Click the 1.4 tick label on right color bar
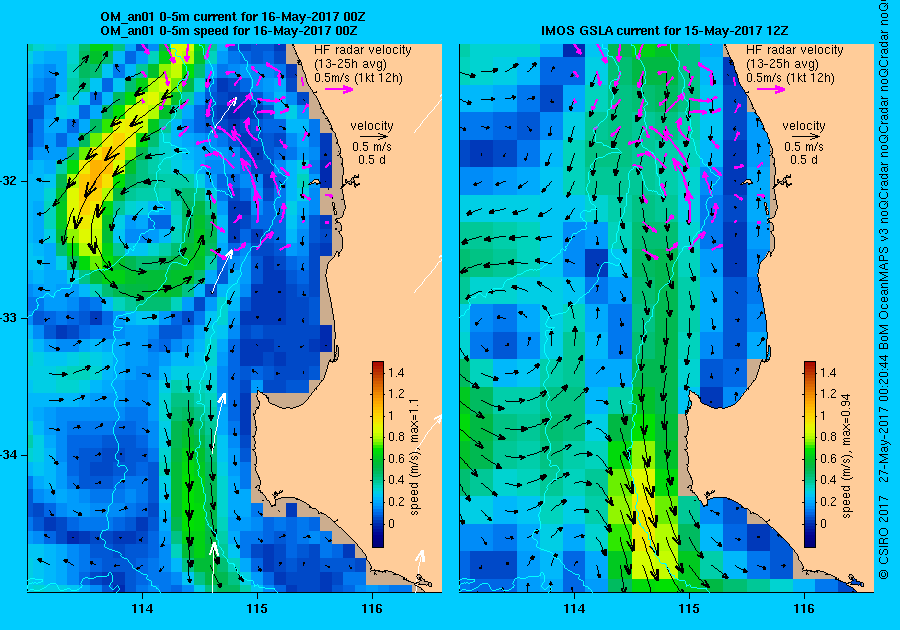Image resolution: width=900 pixels, height=630 pixels. pyautogui.click(x=828, y=373)
